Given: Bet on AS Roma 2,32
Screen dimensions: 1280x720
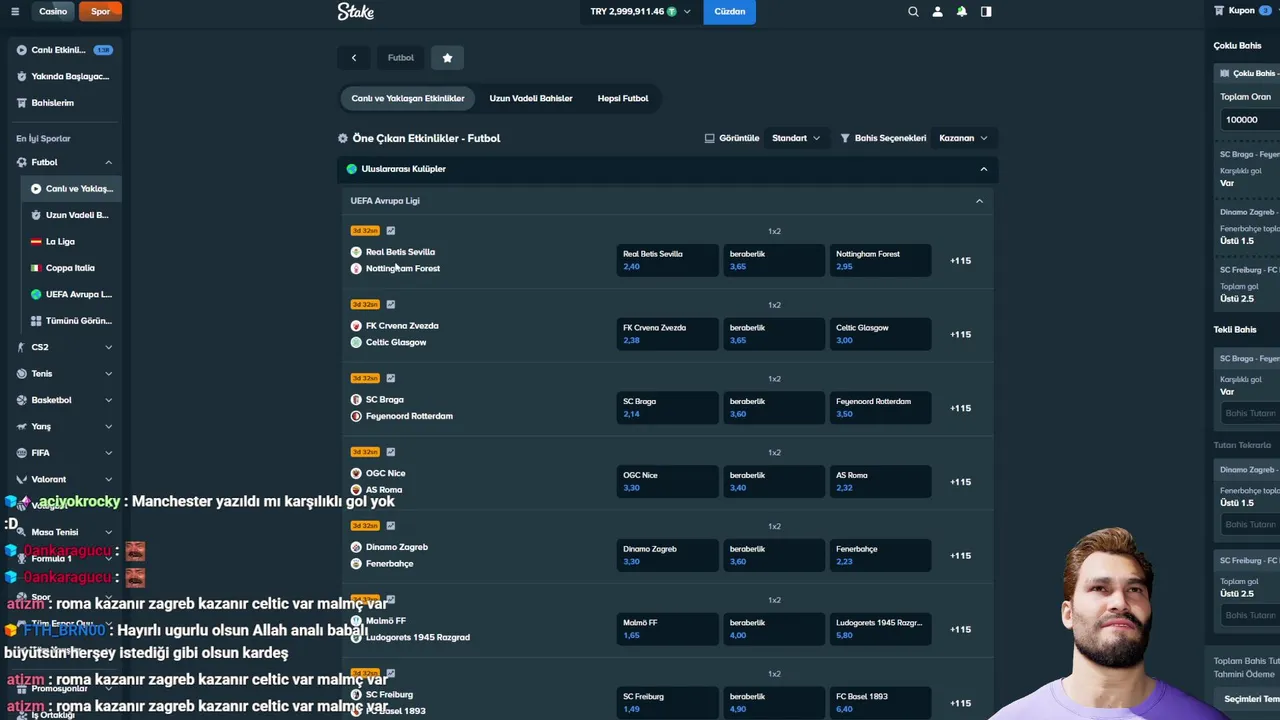Looking at the screenshot, I should (880, 482).
